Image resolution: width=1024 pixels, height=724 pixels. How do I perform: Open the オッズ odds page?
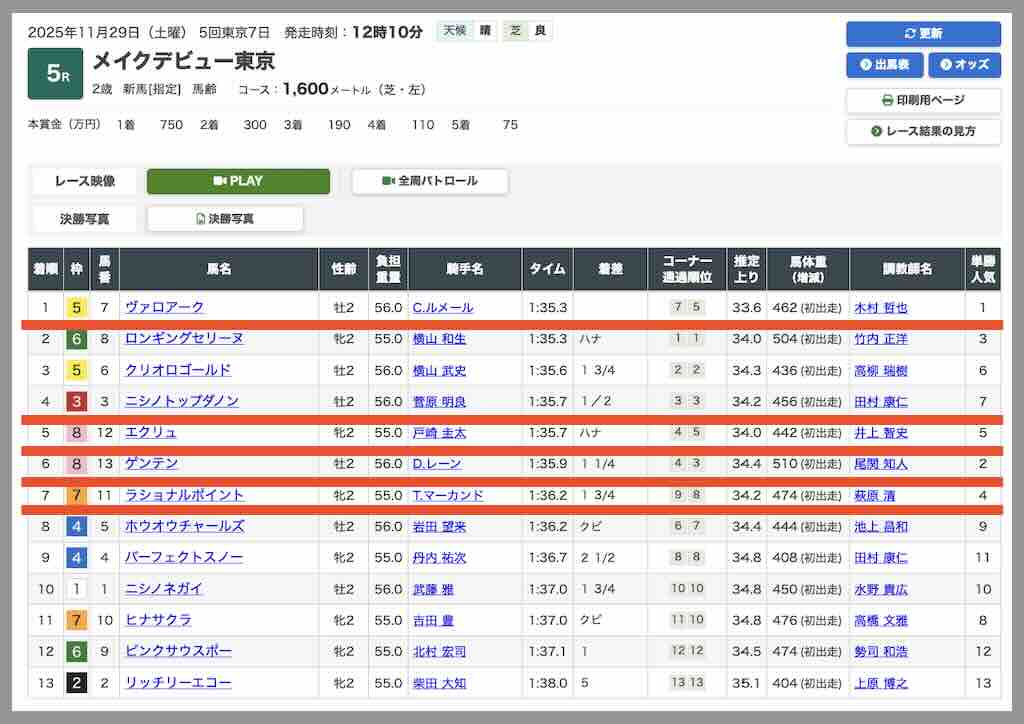964,65
